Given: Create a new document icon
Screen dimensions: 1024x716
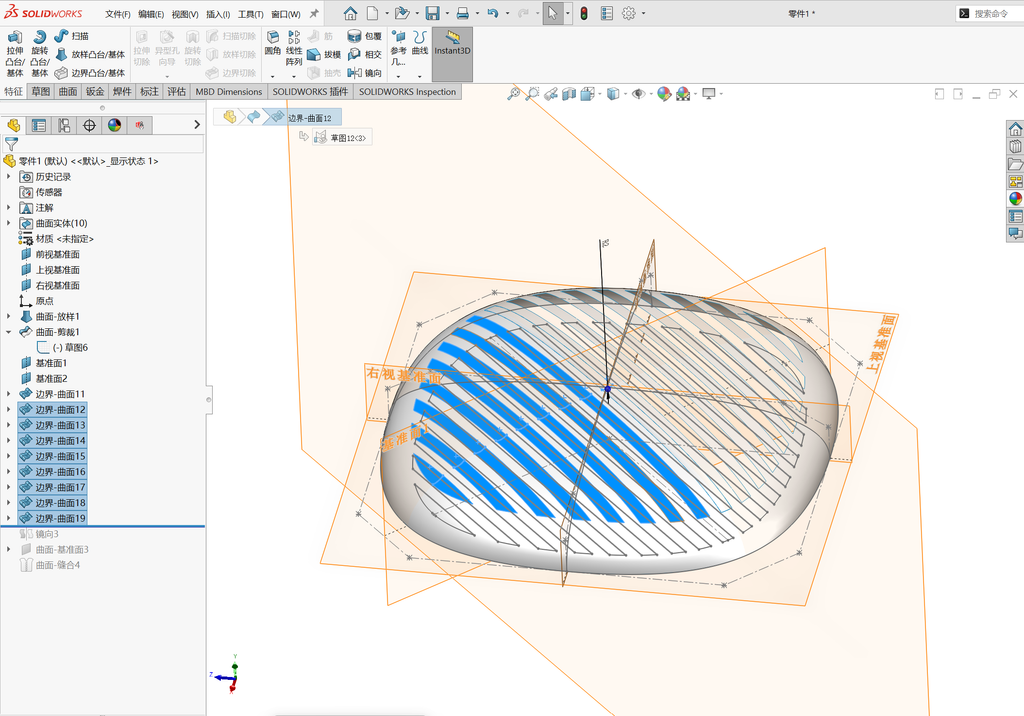Looking at the screenshot, I should click(x=372, y=13).
